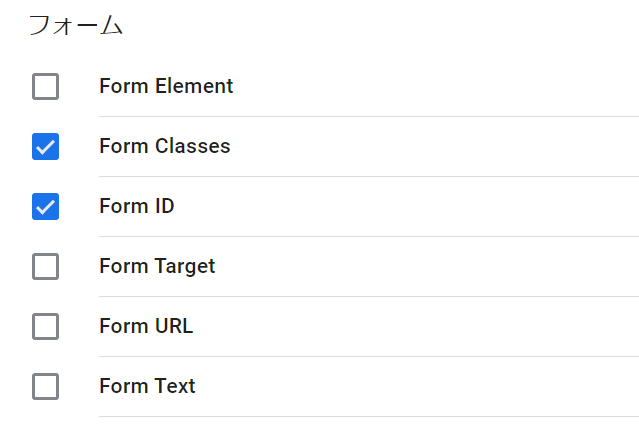
Task: Disable the Form ID checkbox
Action: pyautogui.click(x=45, y=207)
